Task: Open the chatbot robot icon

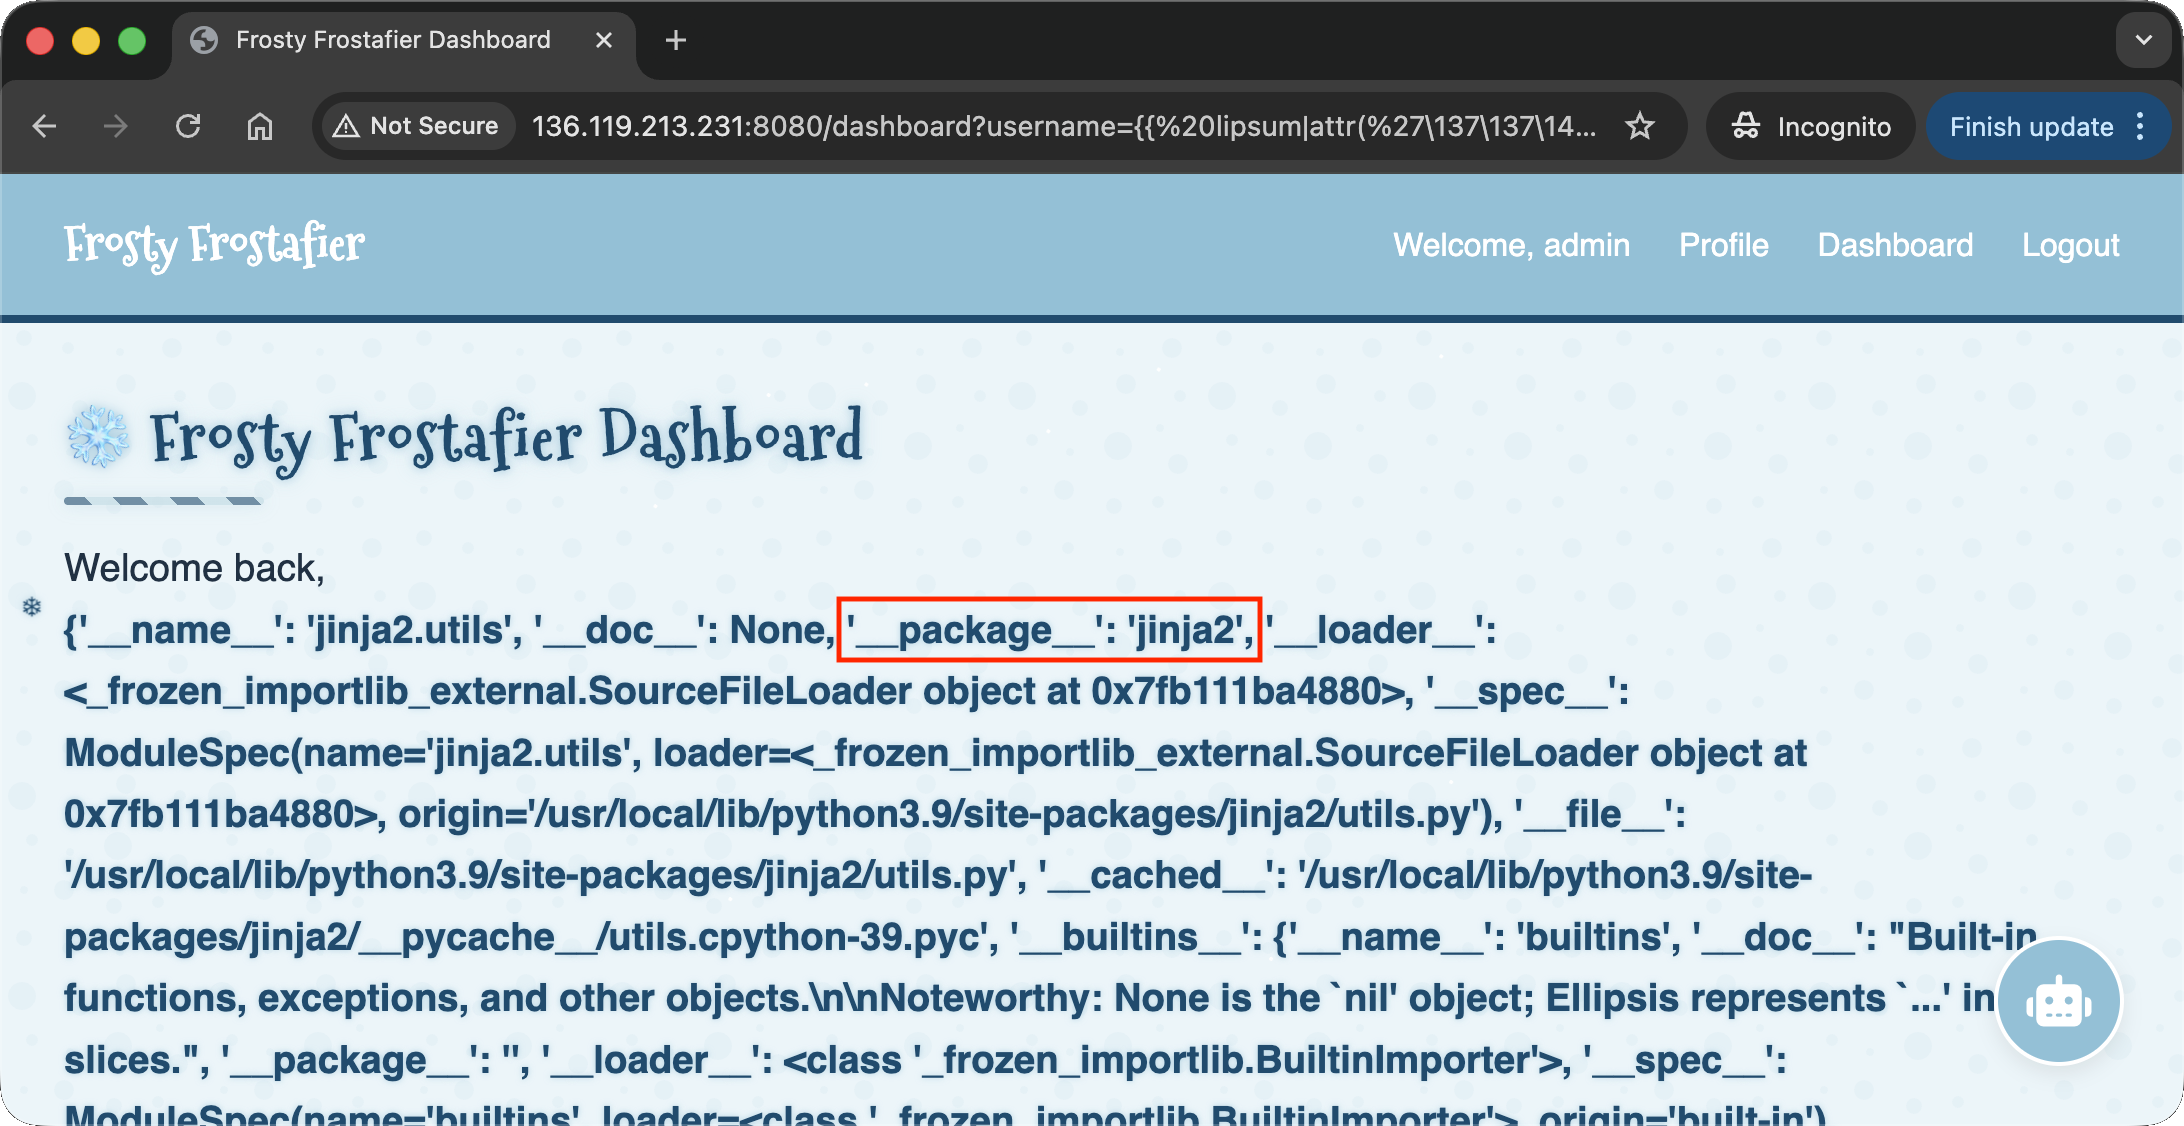Action: click(x=2058, y=1002)
